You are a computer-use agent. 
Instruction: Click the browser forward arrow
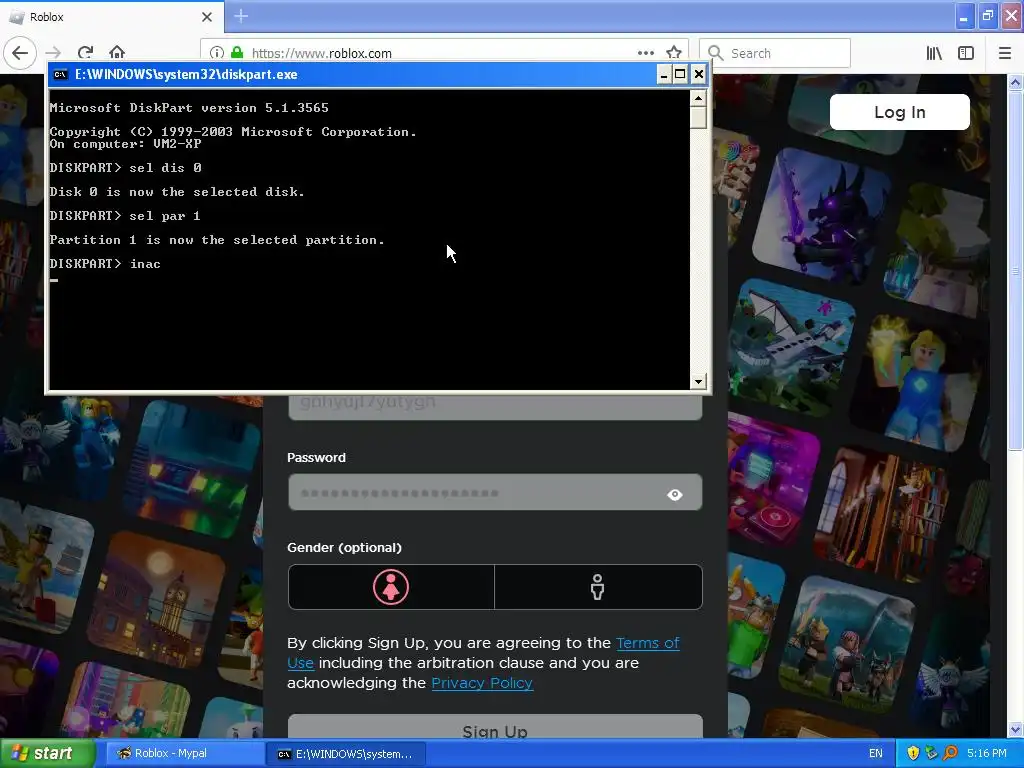(53, 53)
